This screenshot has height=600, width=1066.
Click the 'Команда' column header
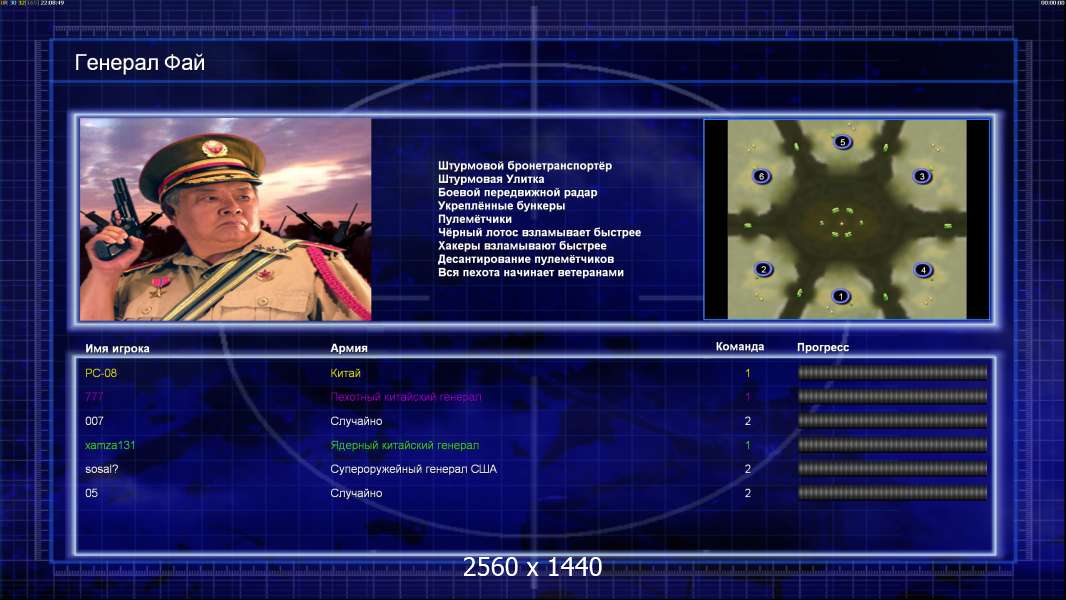tap(740, 347)
